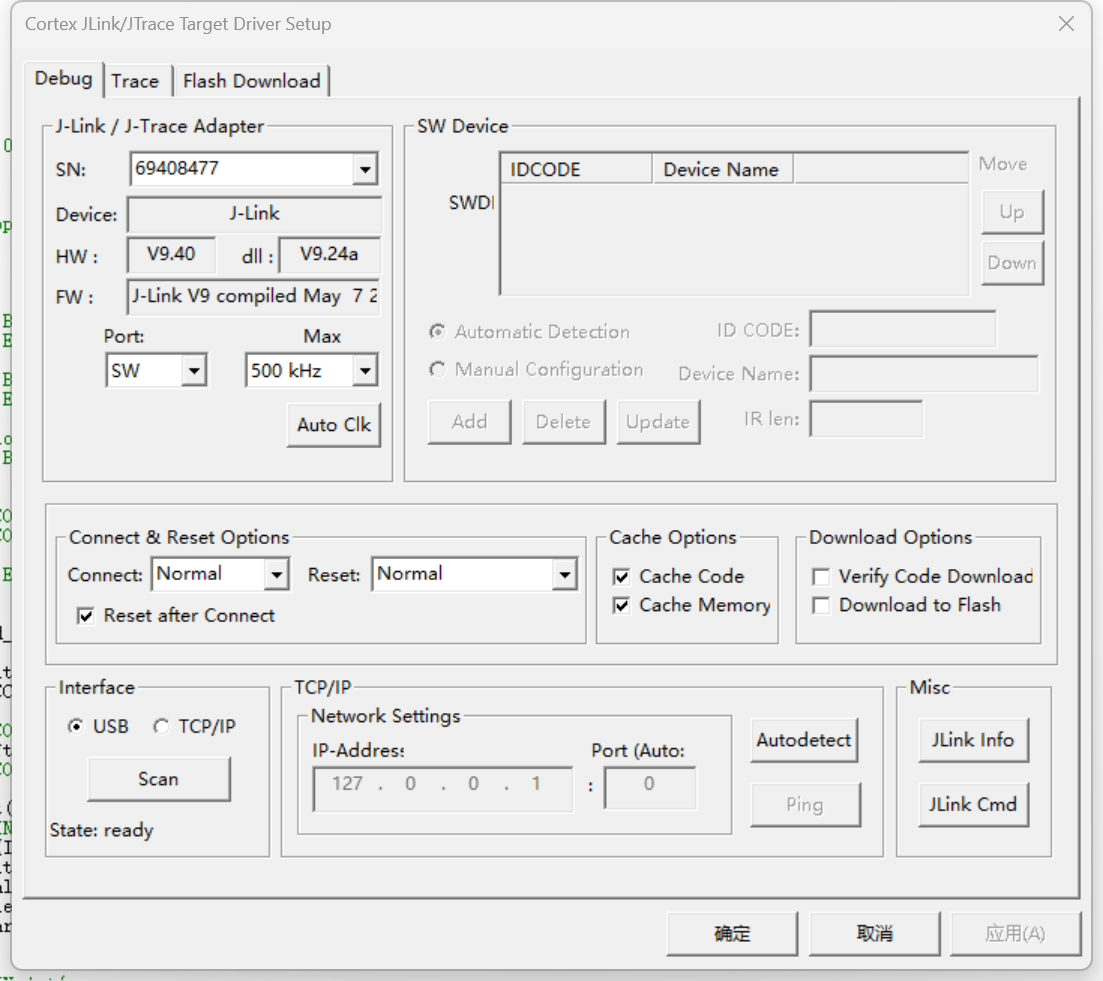Expand the SN serial number dropdown
Viewport: 1103px width, 981px height.
tap(364, 170)
